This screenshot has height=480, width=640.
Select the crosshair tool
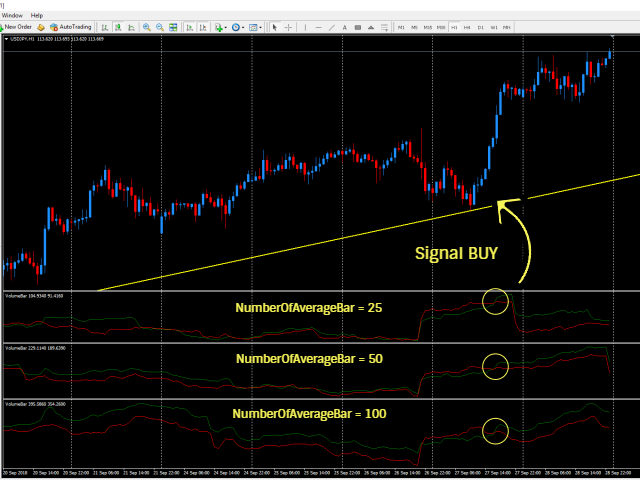[288, 27]
